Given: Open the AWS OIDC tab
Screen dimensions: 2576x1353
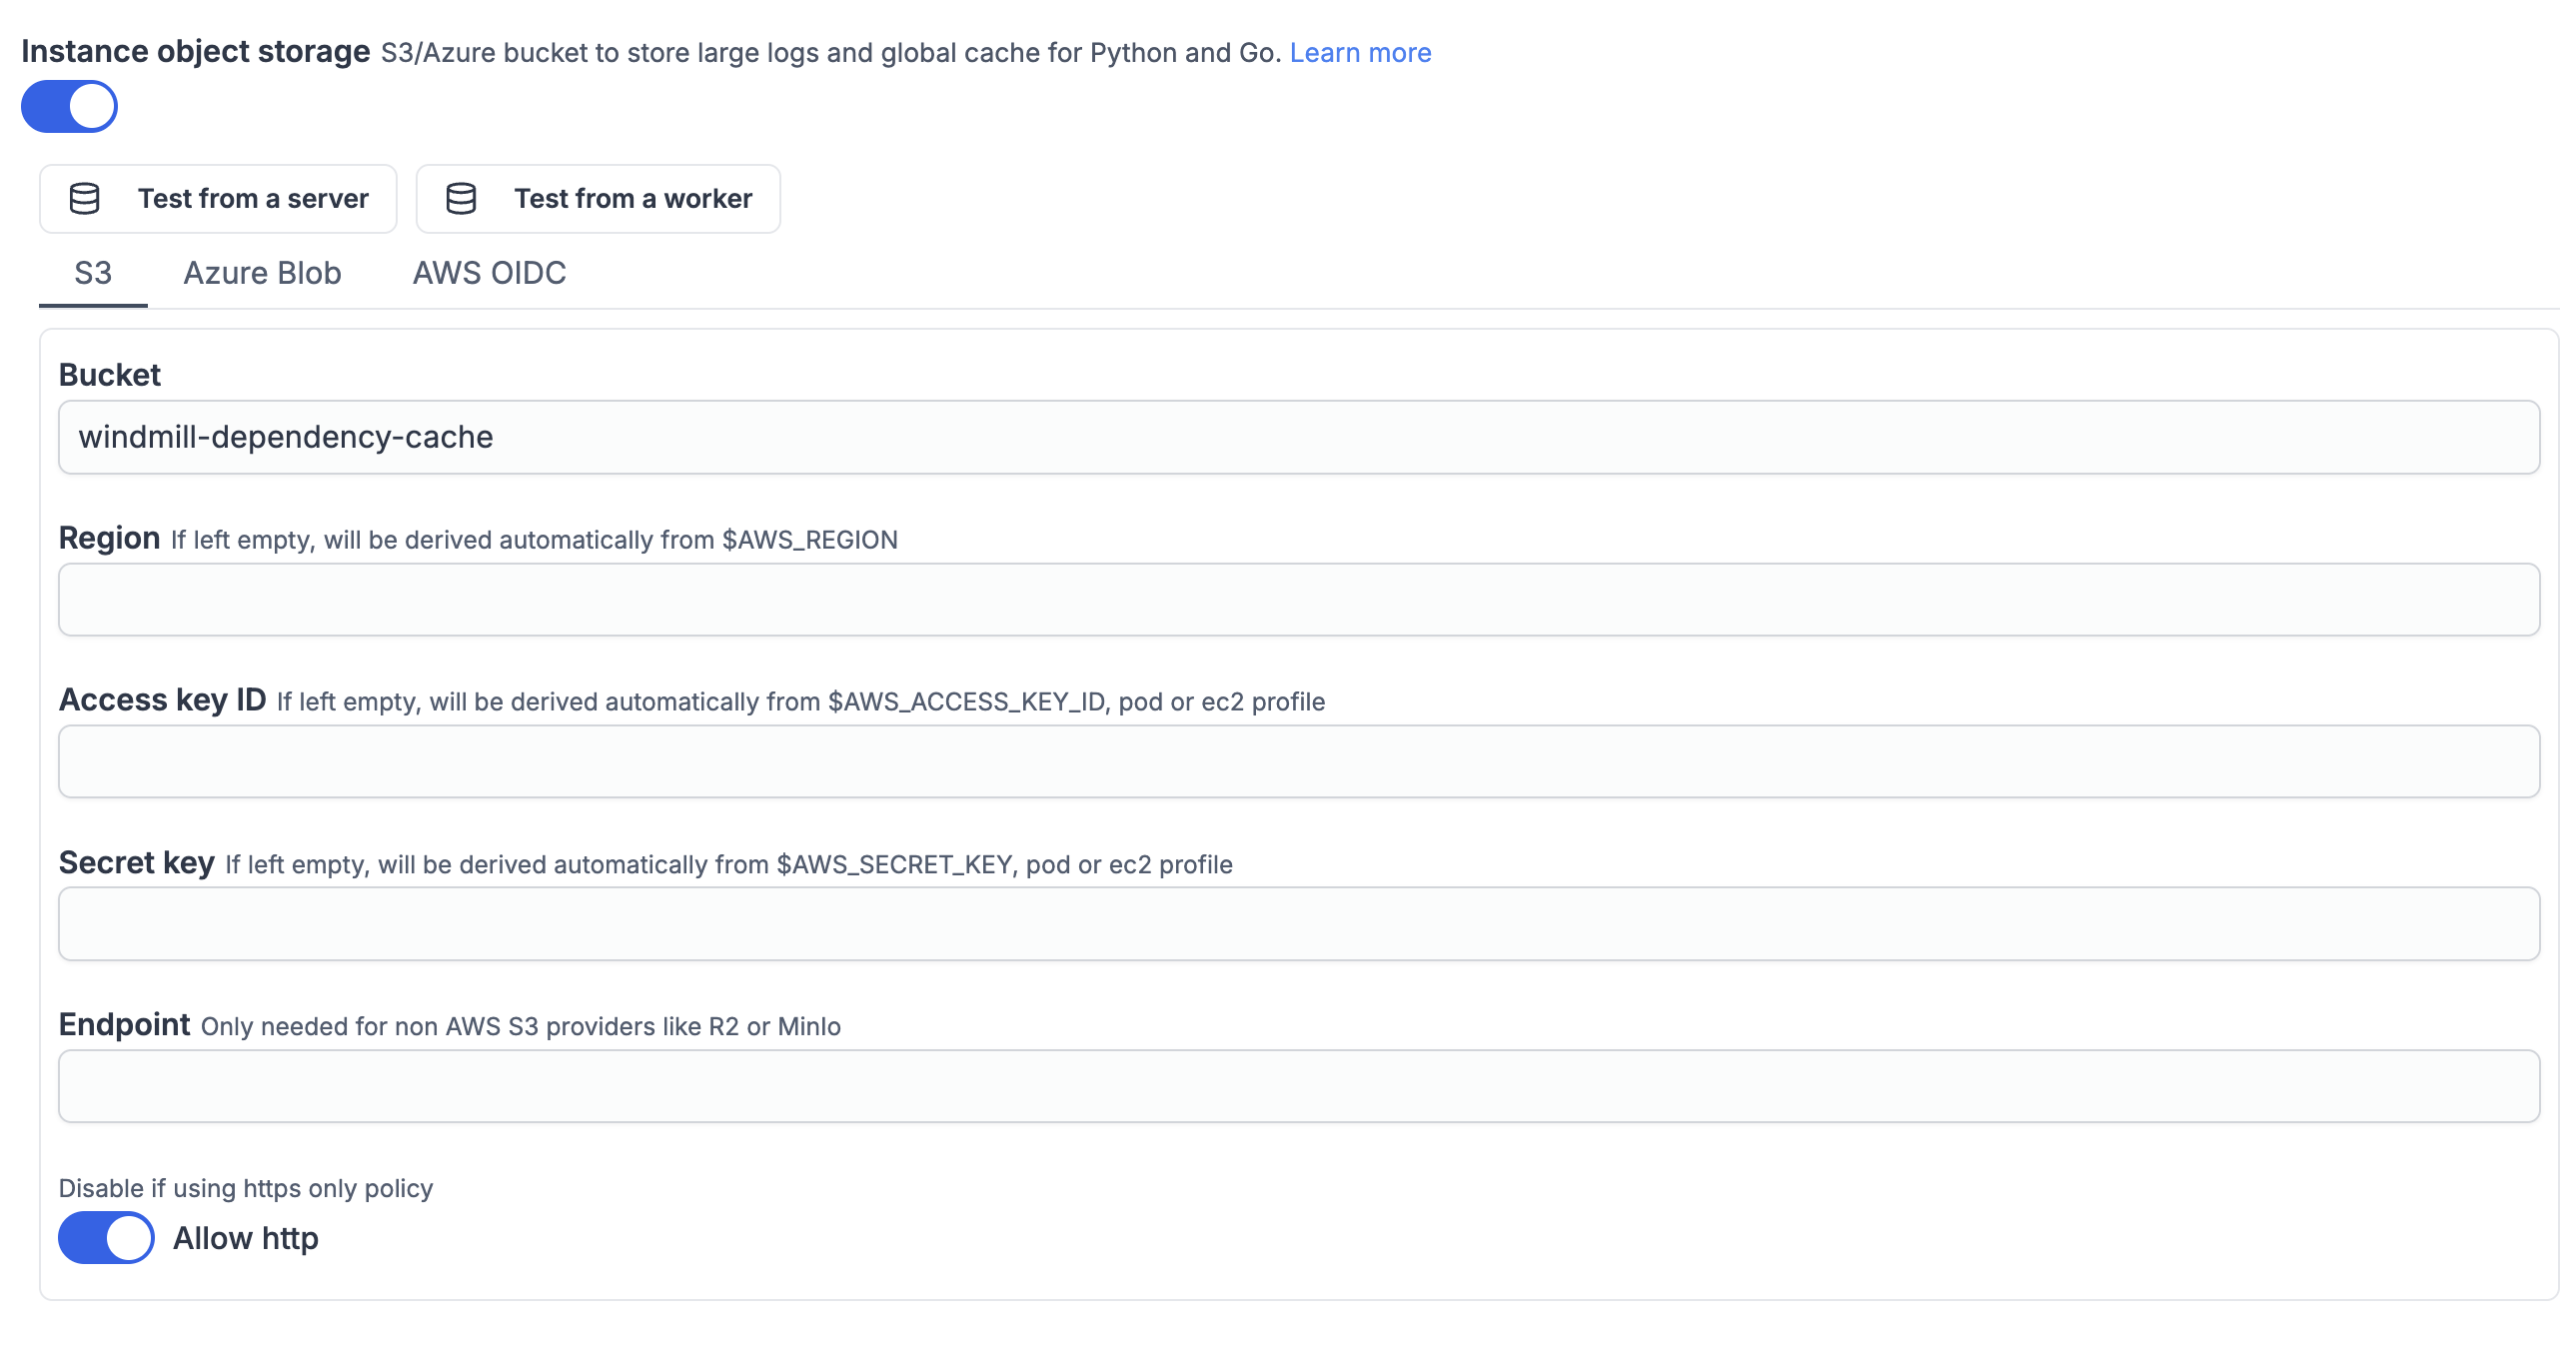Looking at the screenshot, I should [x=489, y=272].
